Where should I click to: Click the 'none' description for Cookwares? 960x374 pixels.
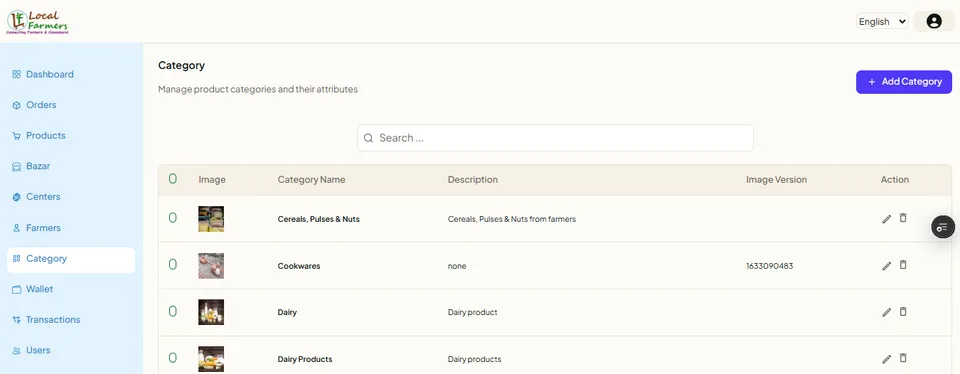pos(457,266)
